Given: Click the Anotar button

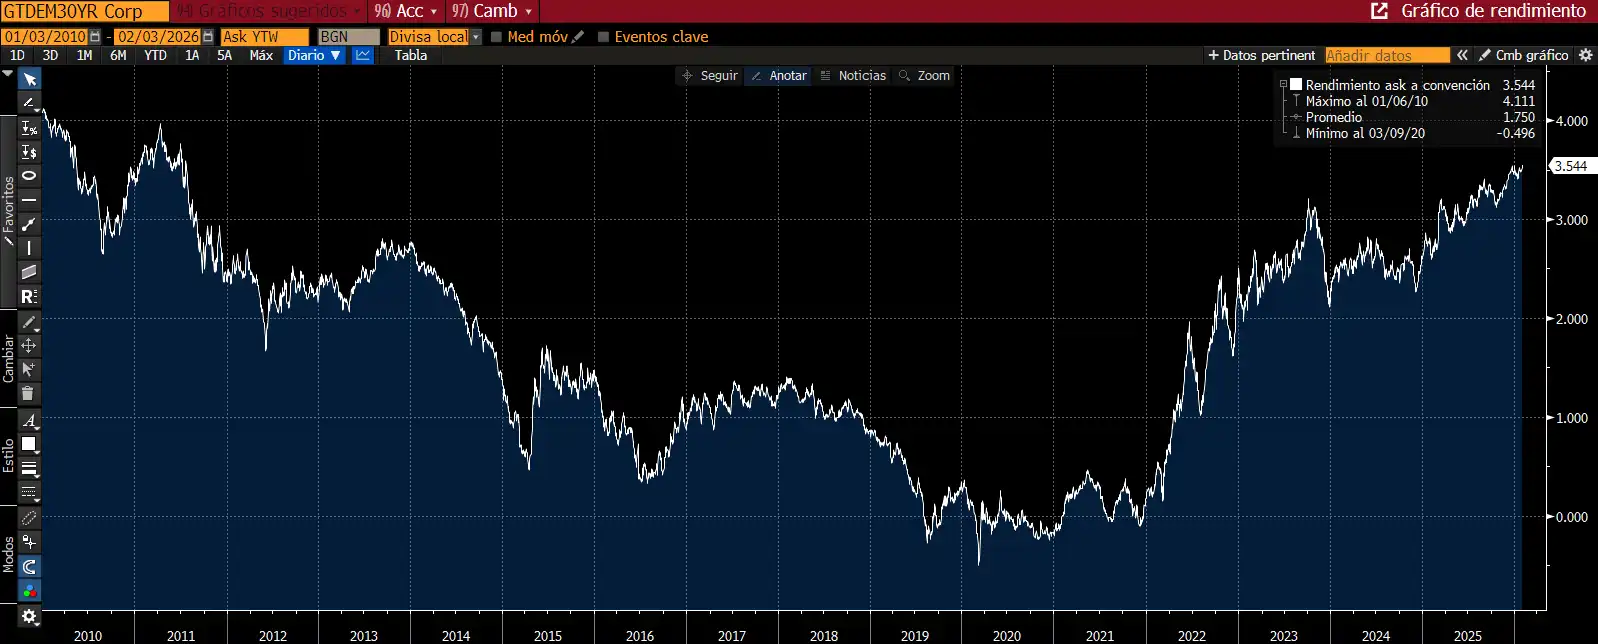Looking at the screenshot, I should [x=778, y=76].
